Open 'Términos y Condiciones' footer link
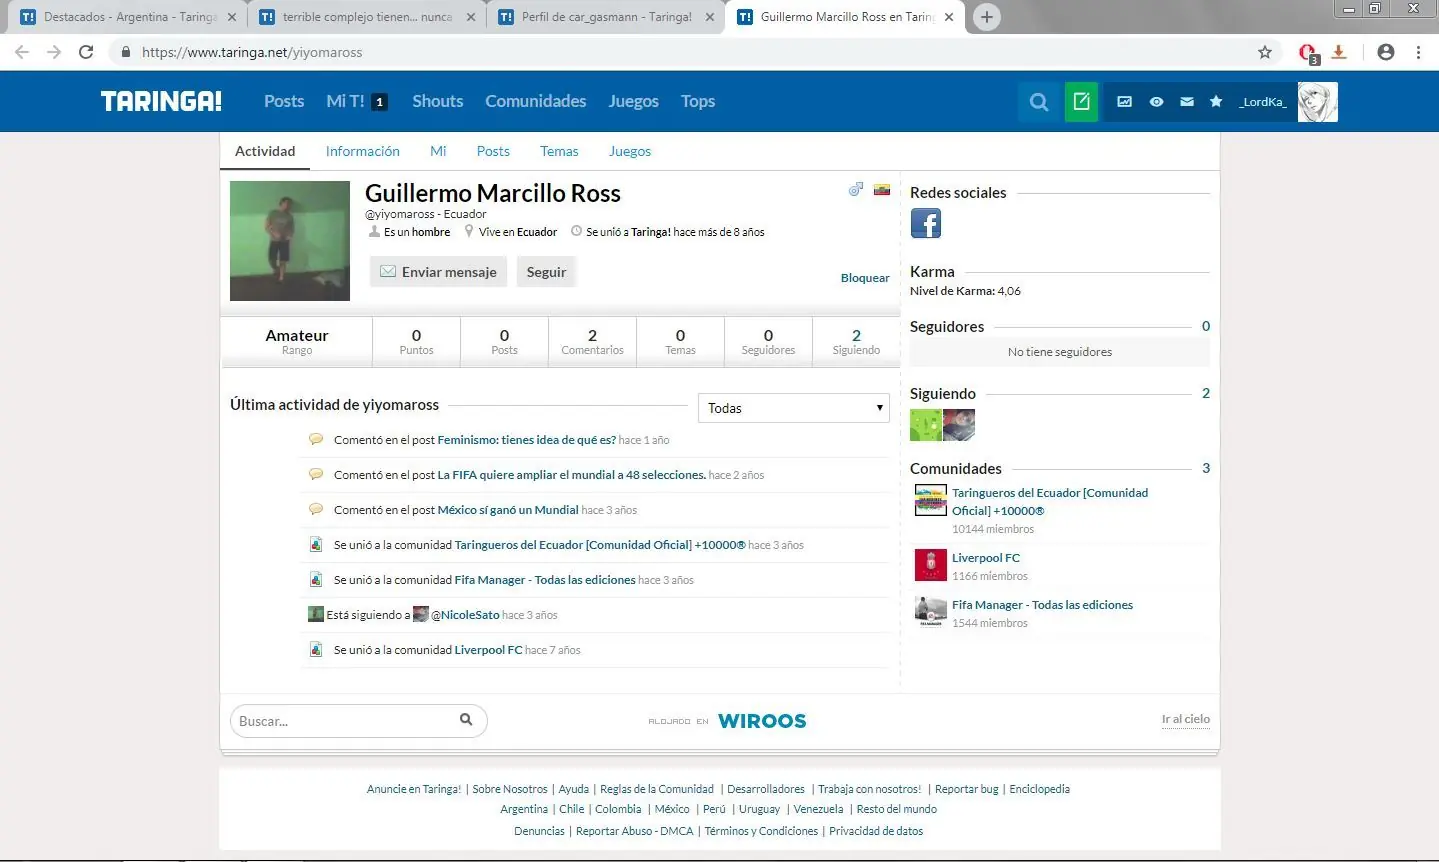This screenshot has width=1439, height=862. (x=761, y=831)
